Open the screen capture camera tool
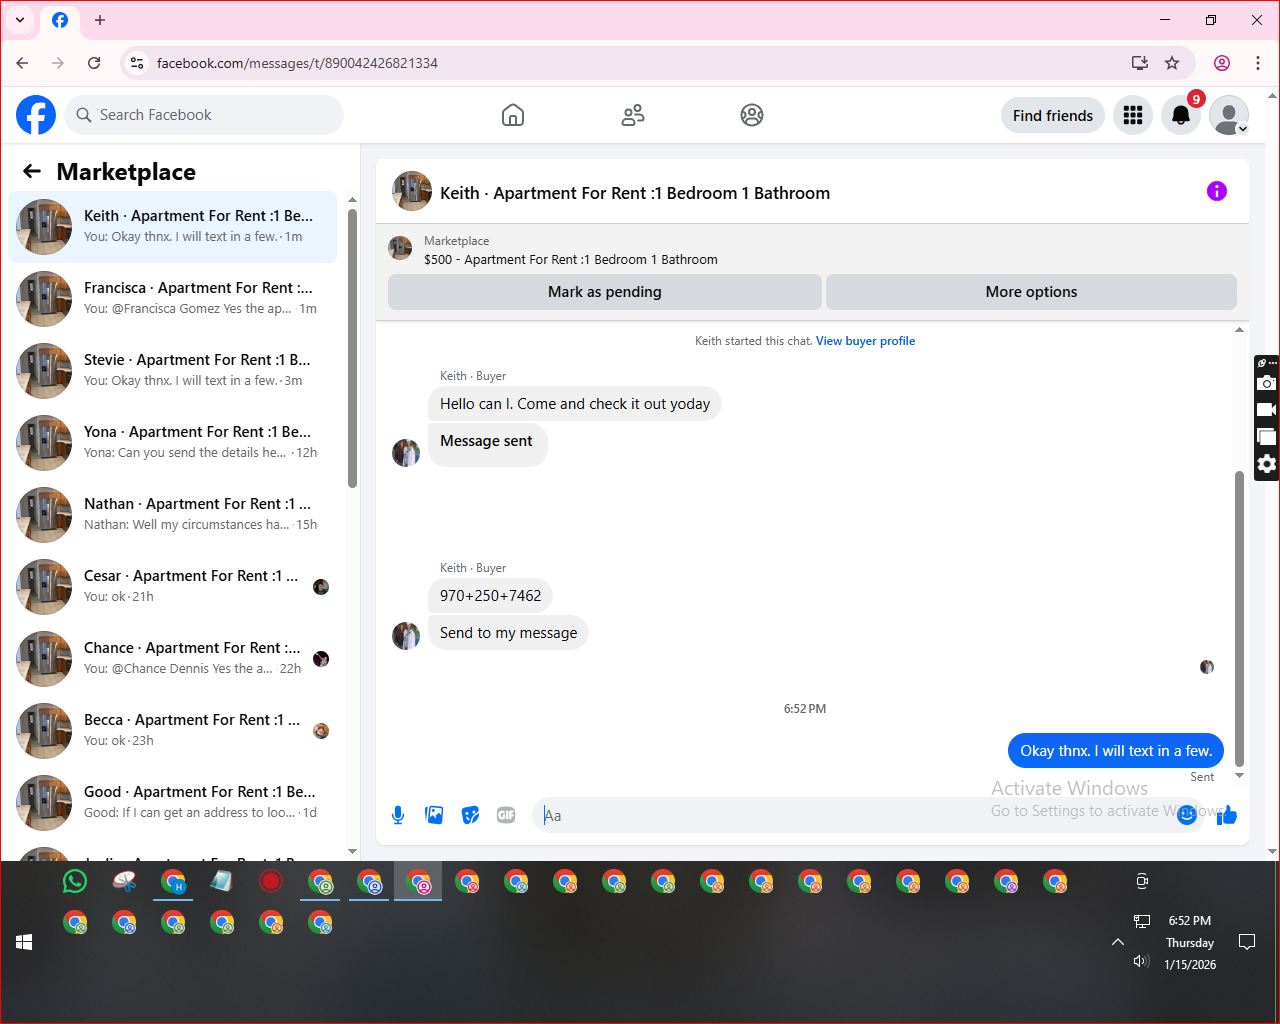 pyautogui.click(x=1267, y=383)
